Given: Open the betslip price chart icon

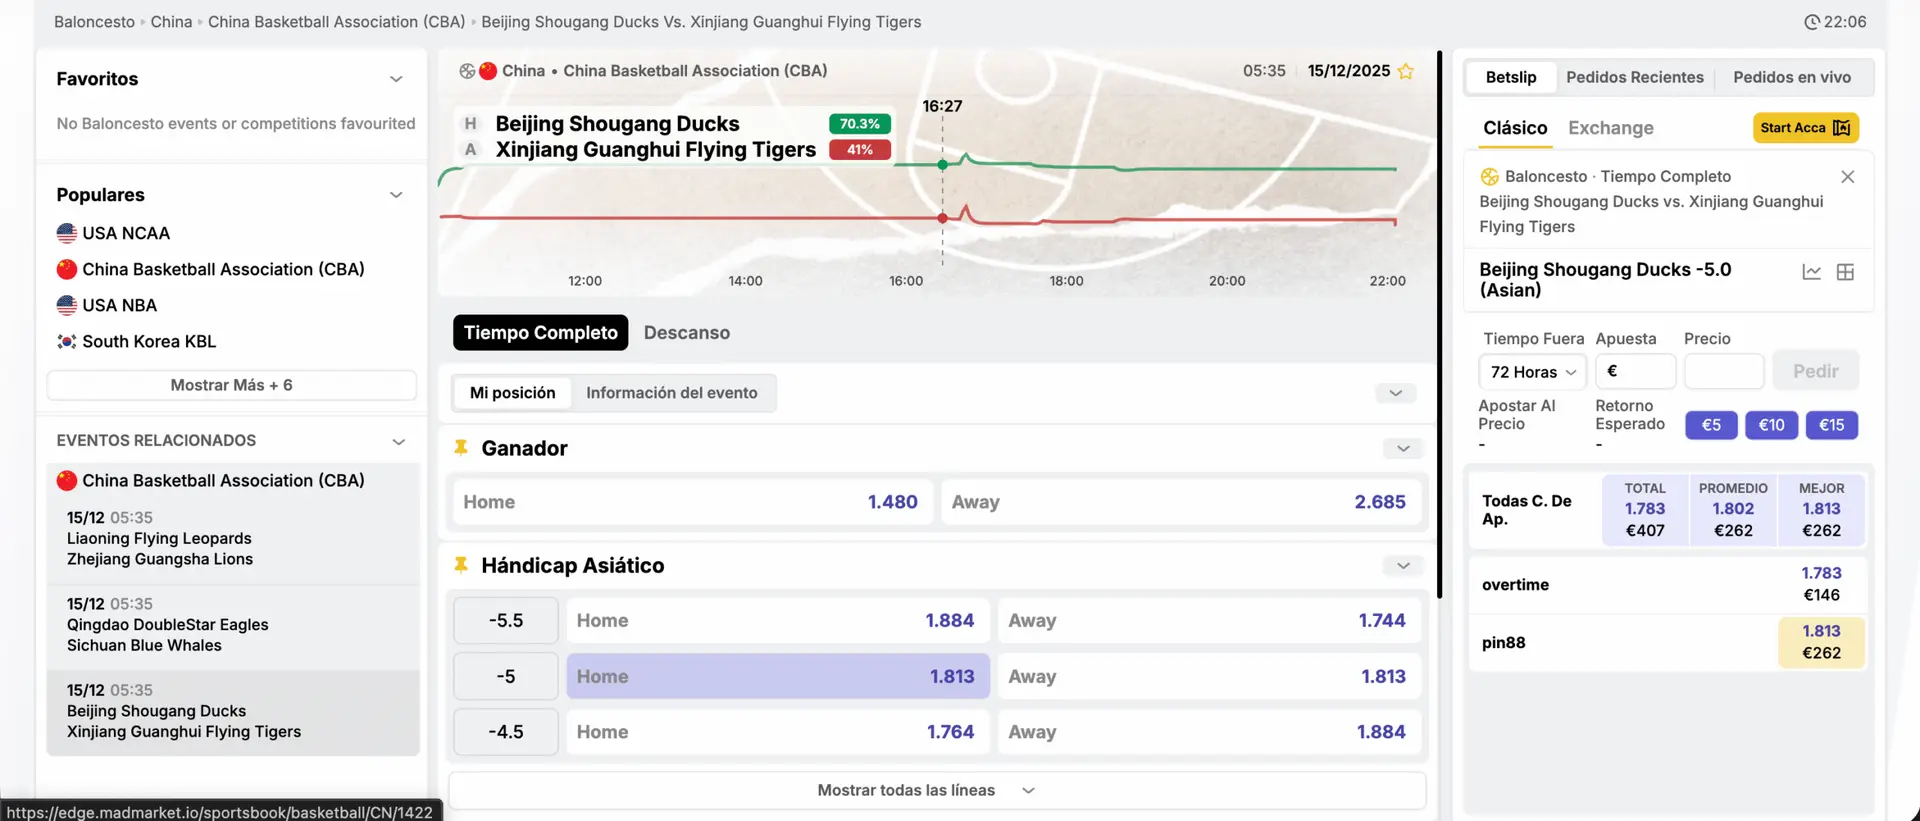Looking at the screenshot, I should point(1811,272).
